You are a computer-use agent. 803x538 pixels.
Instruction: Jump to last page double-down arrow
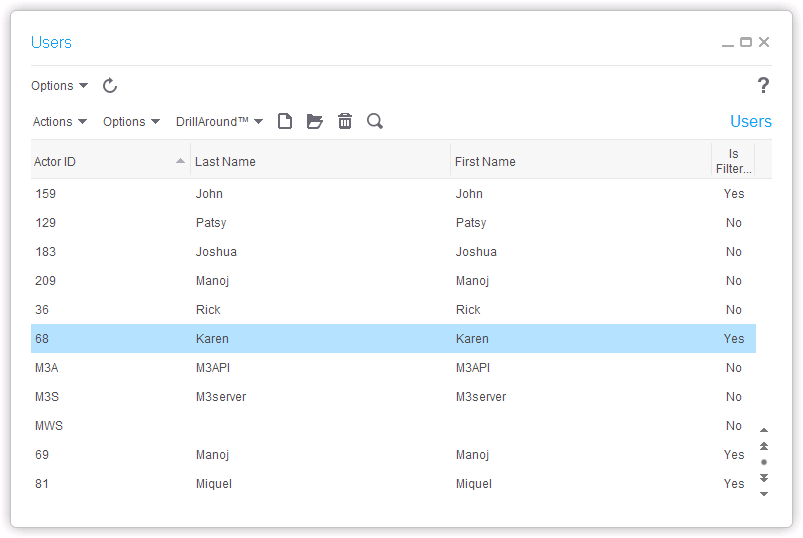[764, 478]
